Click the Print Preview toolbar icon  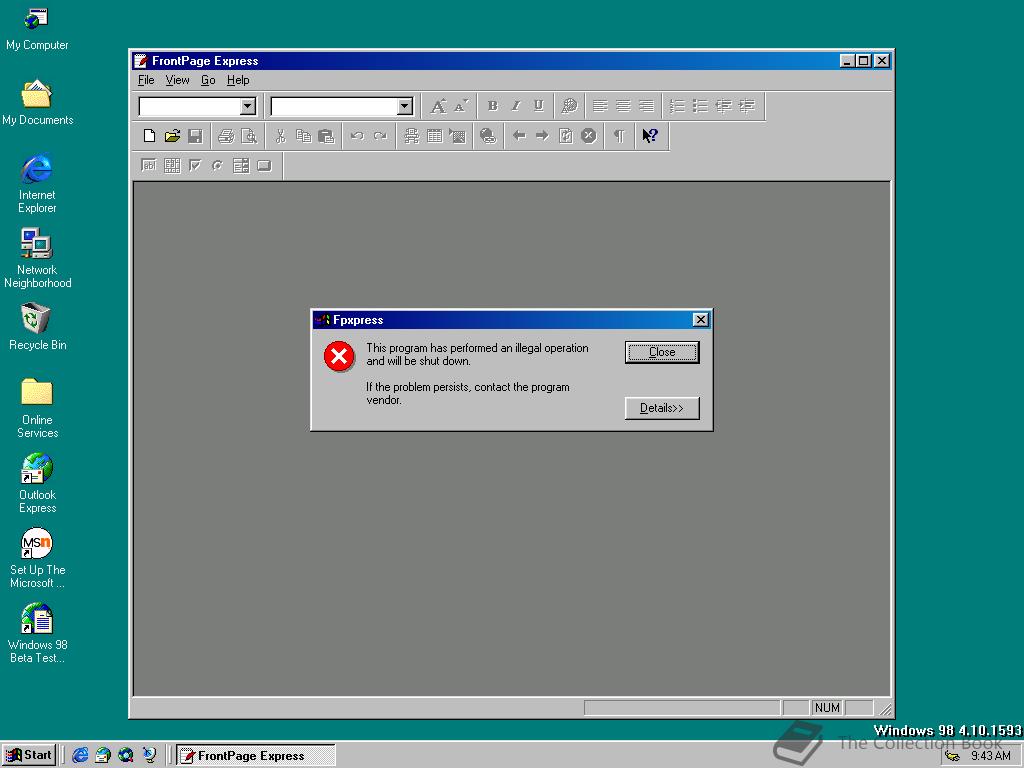pyautogui.click(x=249, y=136)
